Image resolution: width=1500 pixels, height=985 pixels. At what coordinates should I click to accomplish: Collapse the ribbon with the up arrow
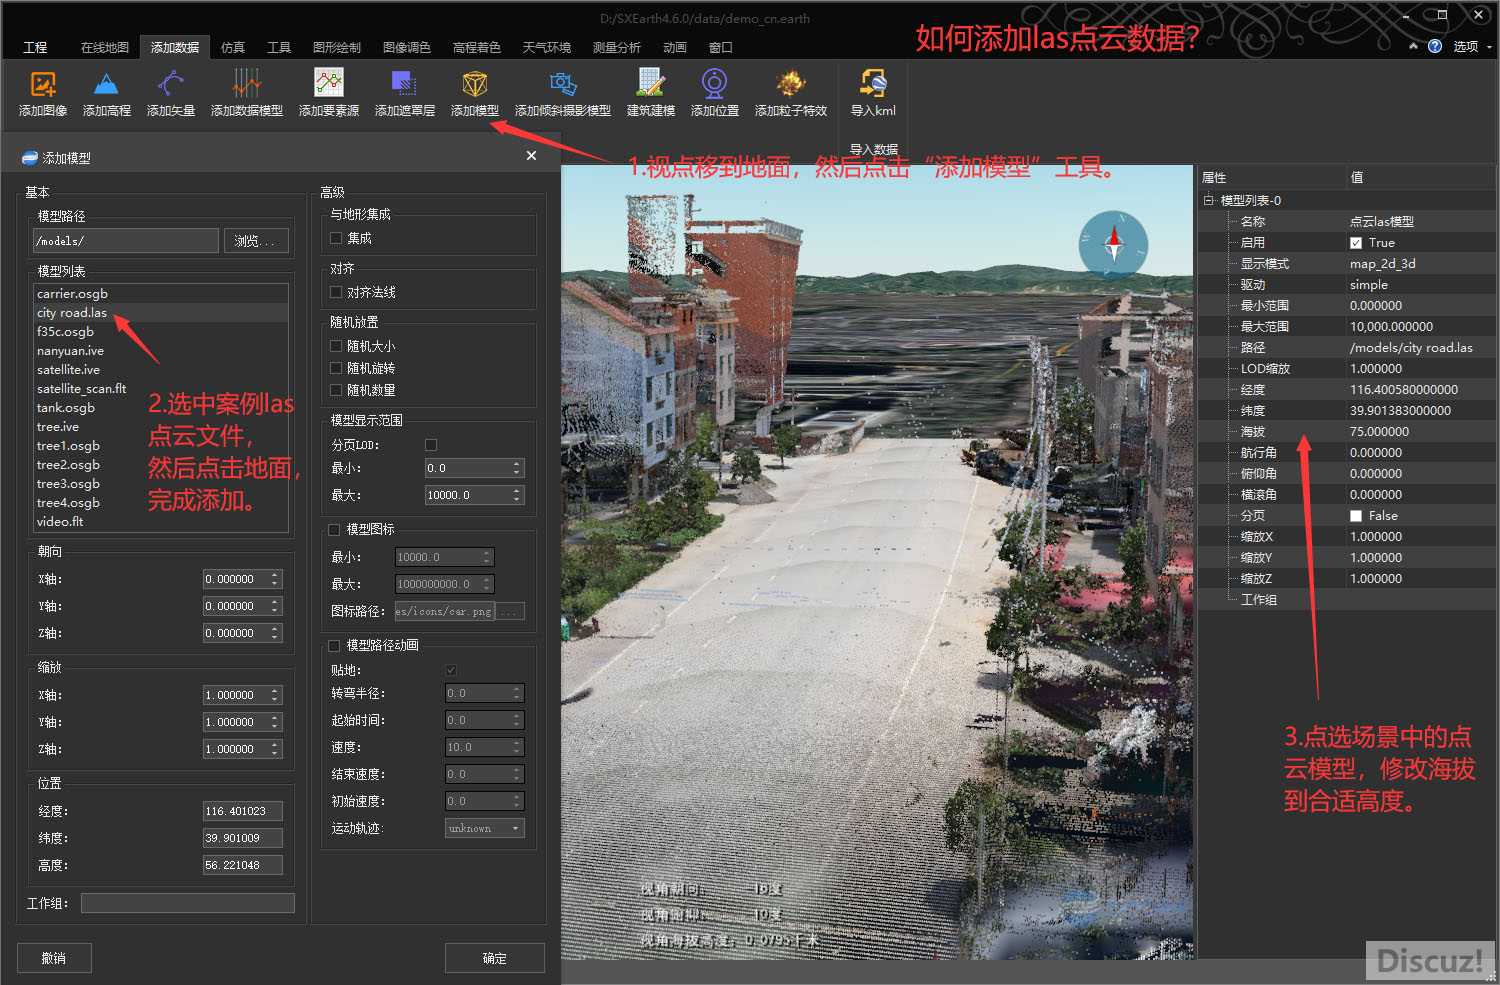click(1413, 46)
